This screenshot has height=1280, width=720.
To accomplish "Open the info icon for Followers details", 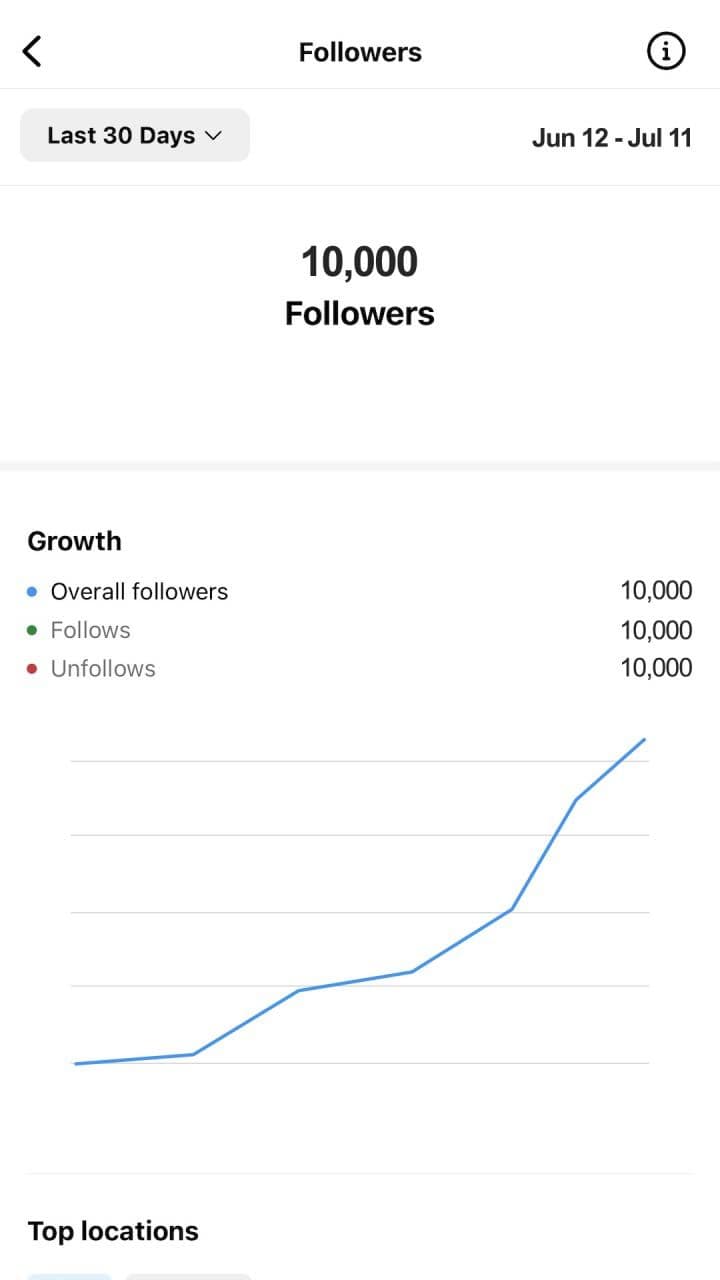I will click(665, 51).
